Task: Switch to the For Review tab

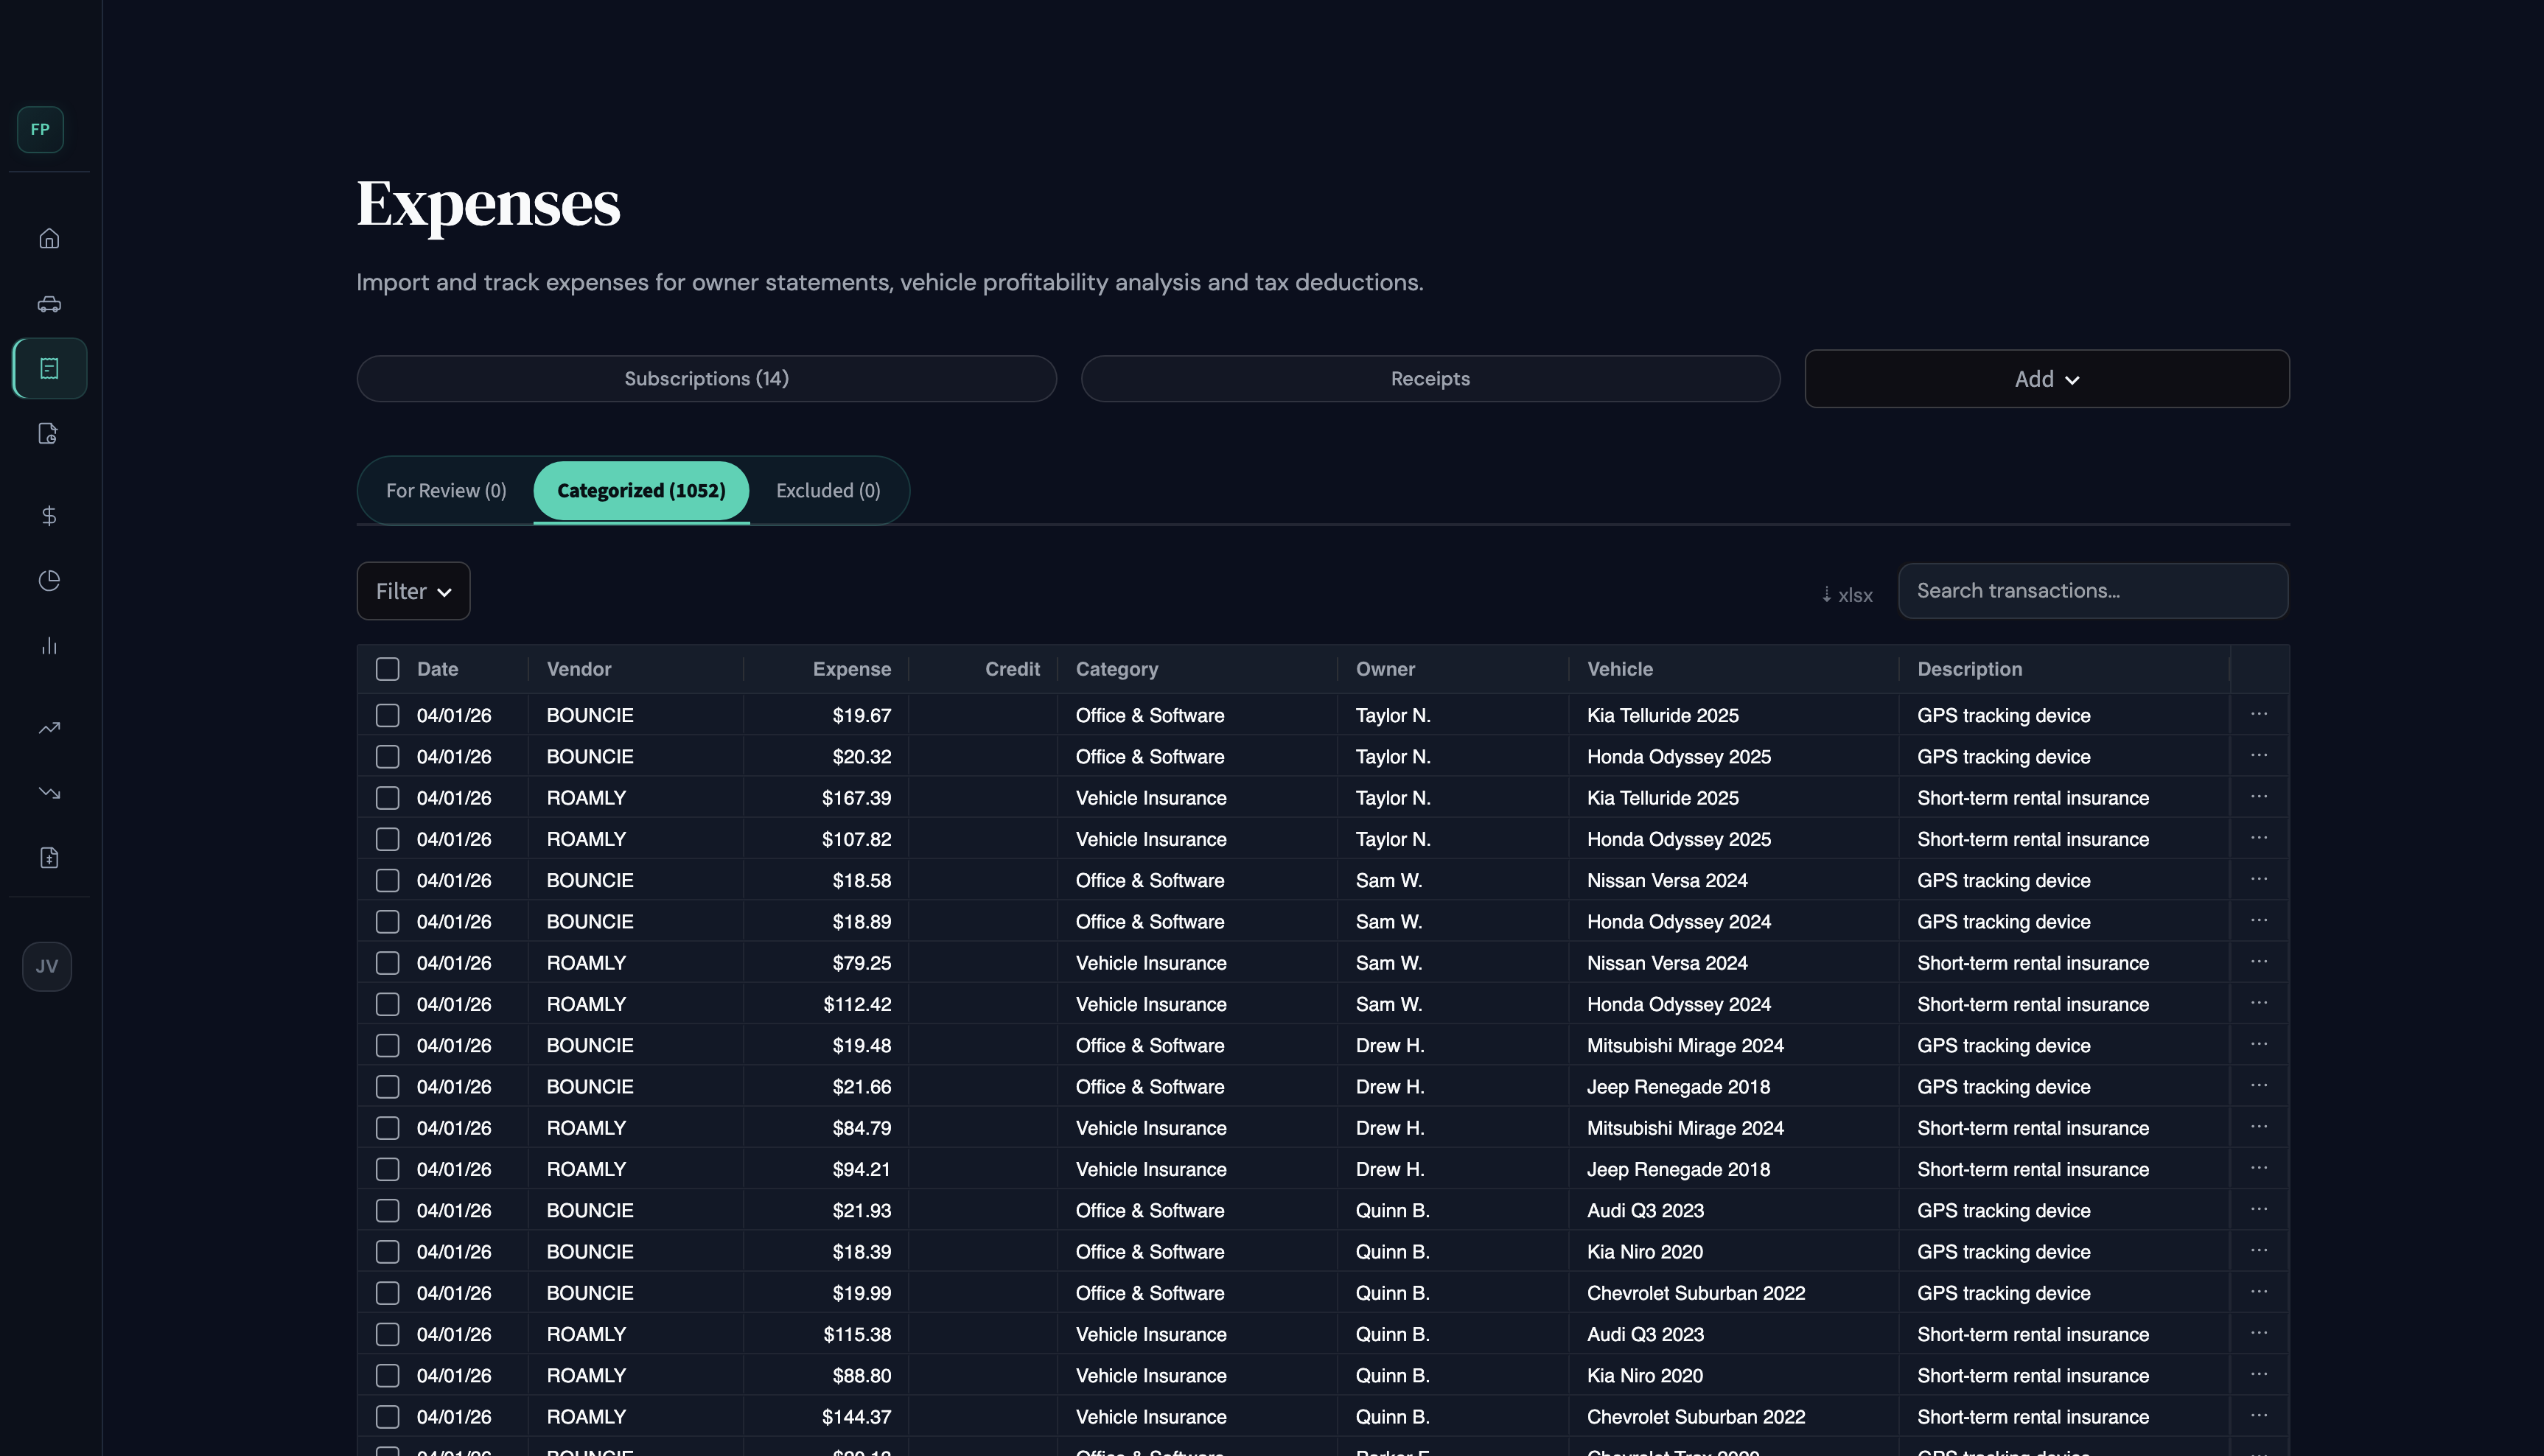Action: 446,490
